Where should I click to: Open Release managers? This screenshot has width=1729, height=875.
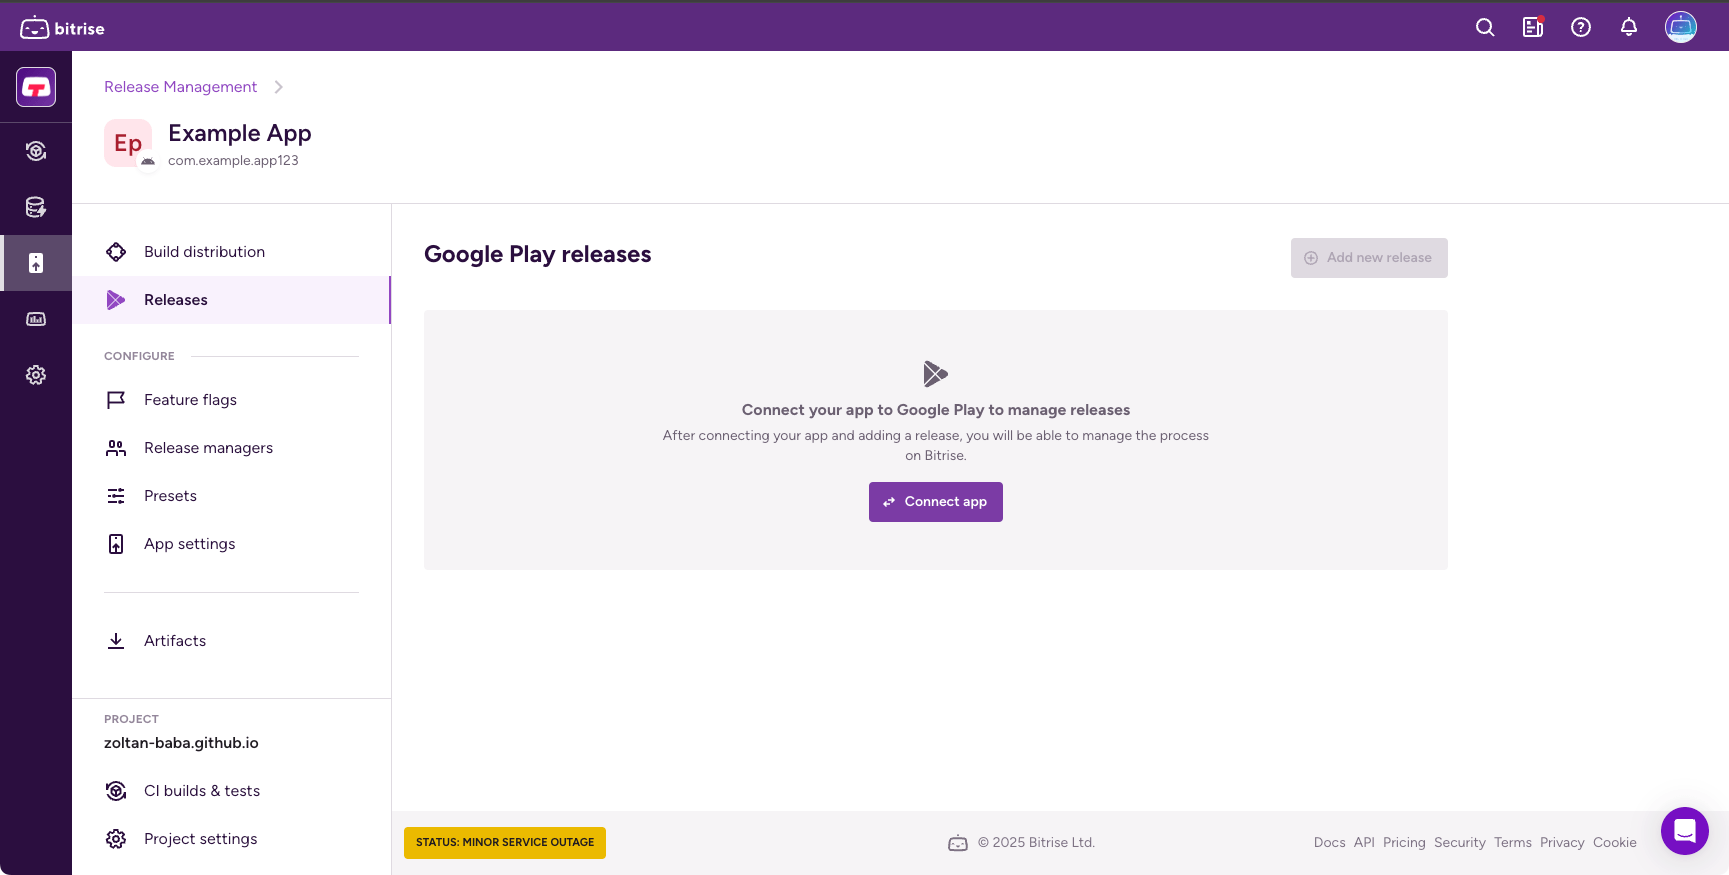pyautogui.click(x=231, y=448)
